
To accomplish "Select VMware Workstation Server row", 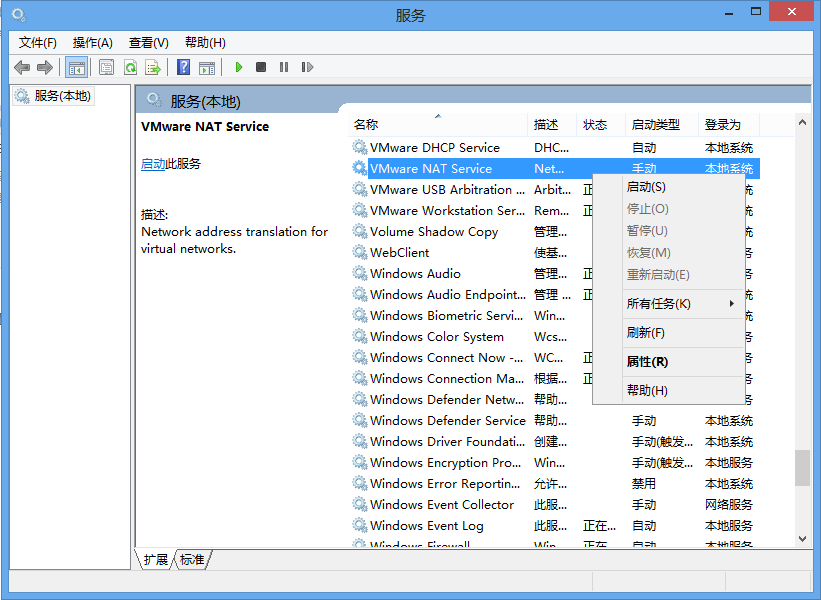I will tap(470, 210).
